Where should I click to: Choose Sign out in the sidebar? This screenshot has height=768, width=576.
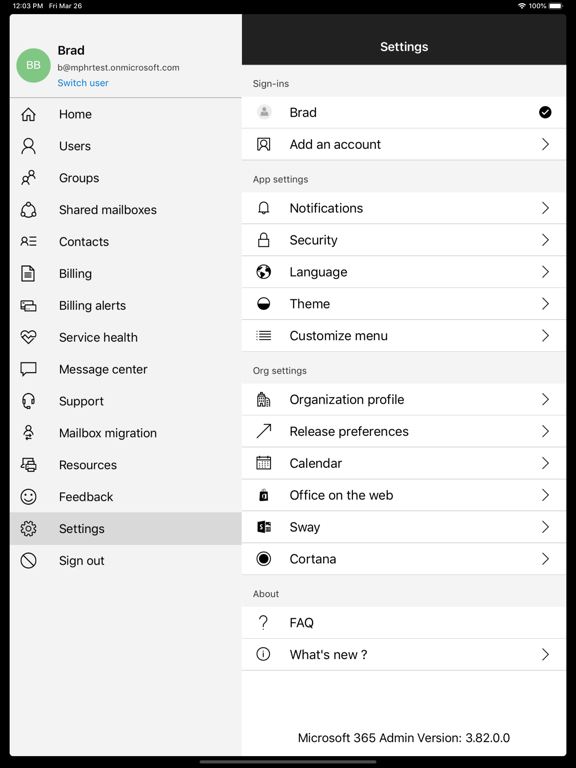coord(125,560)
